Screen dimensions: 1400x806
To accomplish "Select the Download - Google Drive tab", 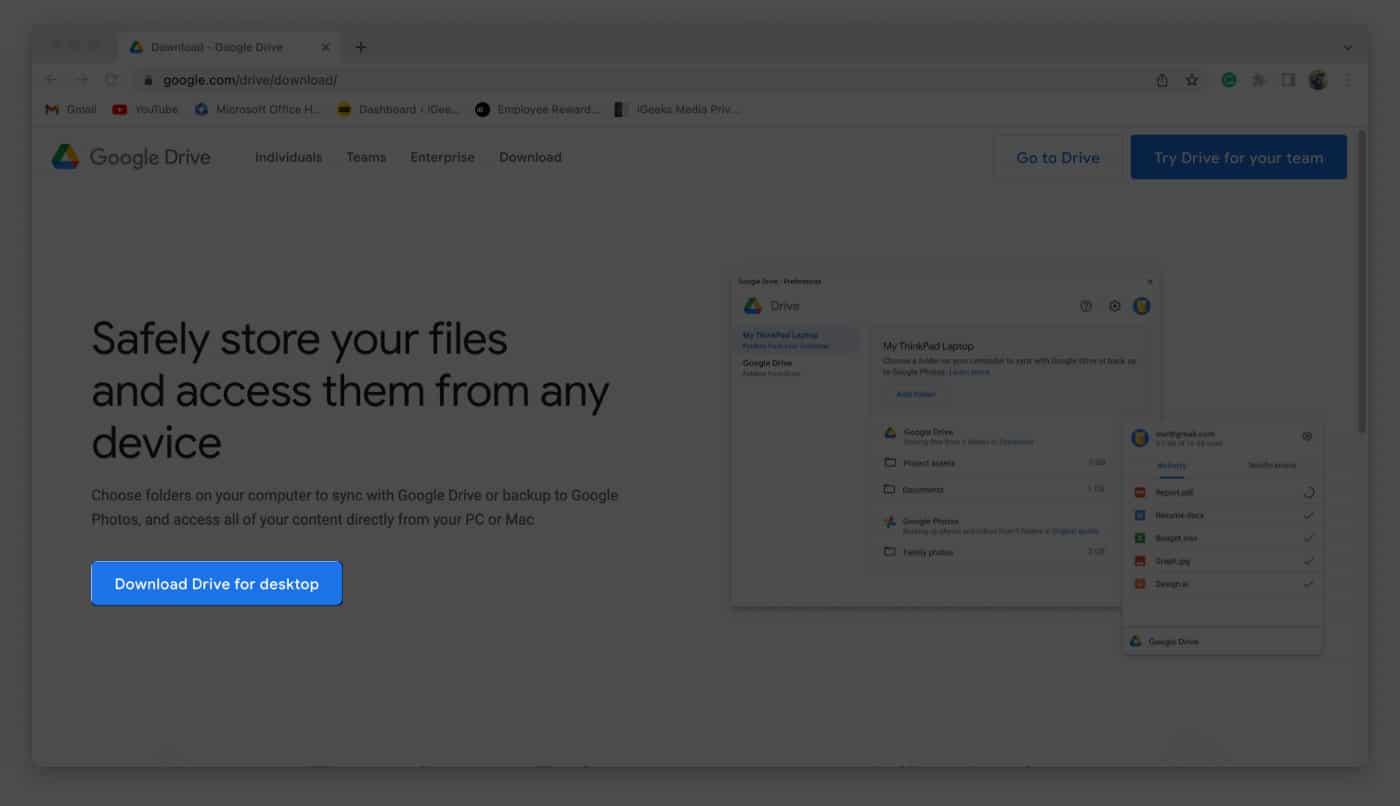I will pyautogui.click(x=231, y=47).
